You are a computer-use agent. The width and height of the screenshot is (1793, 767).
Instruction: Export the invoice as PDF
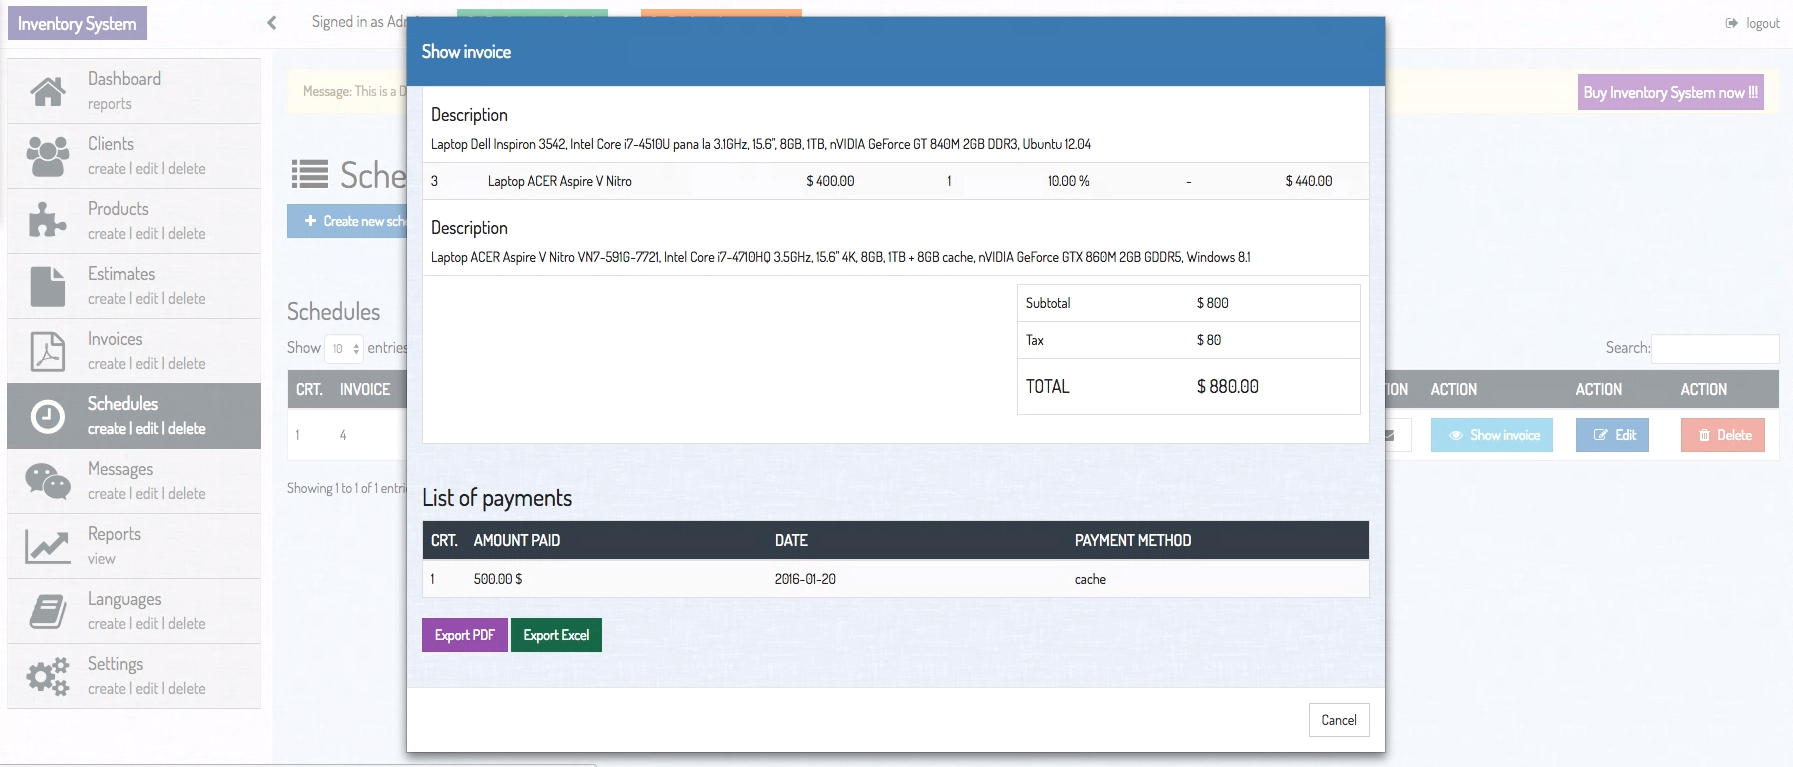(464, 635)
